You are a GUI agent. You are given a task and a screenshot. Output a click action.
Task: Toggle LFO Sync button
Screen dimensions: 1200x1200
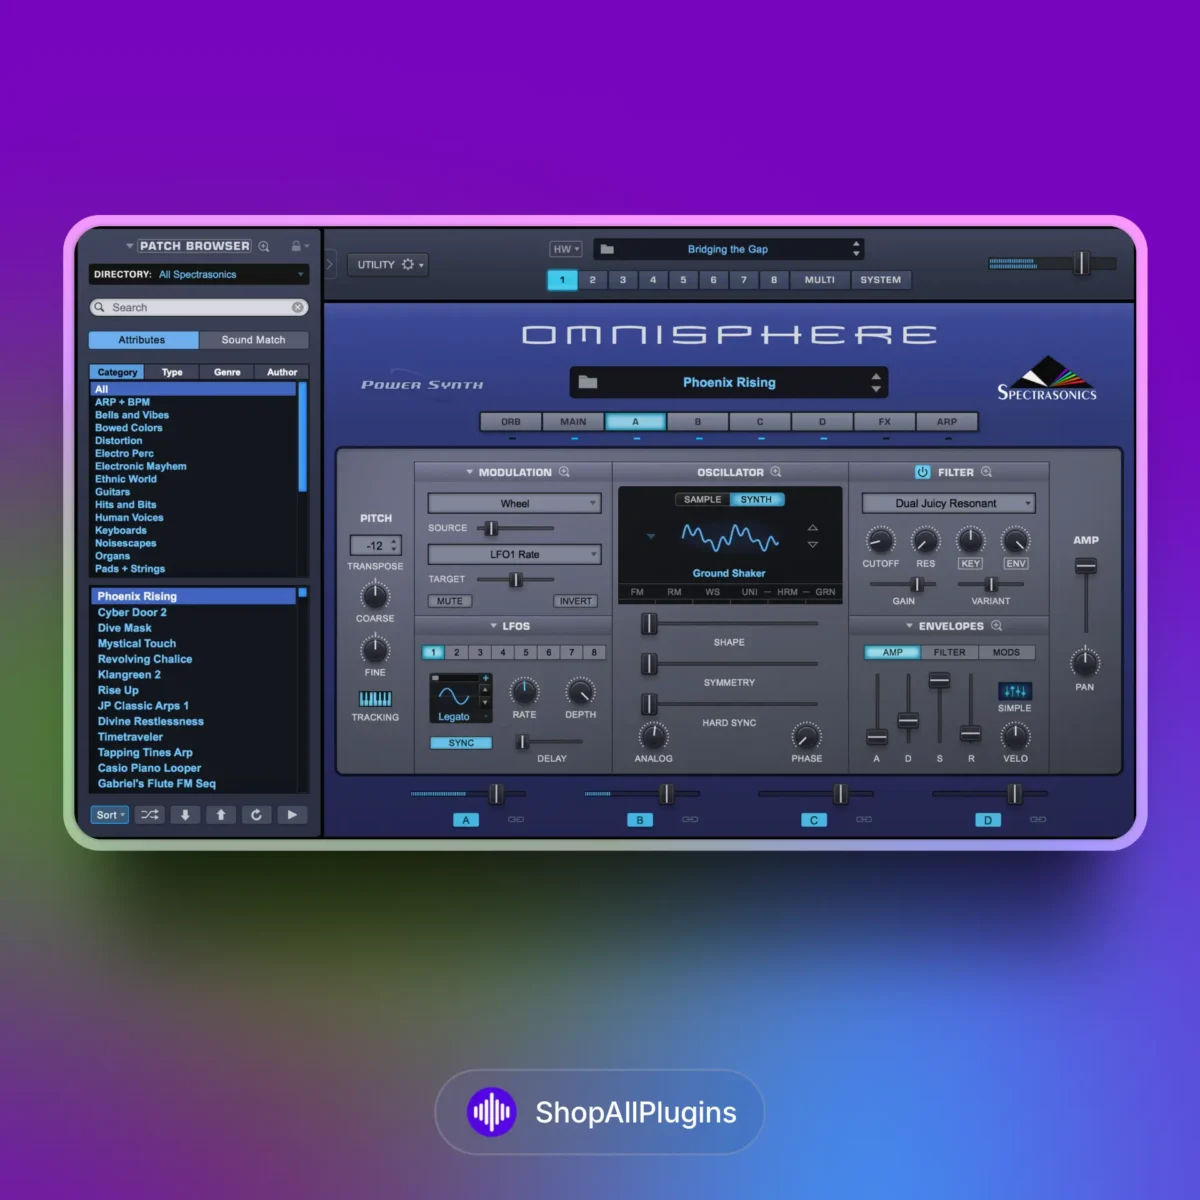click(x=461, y=743)
